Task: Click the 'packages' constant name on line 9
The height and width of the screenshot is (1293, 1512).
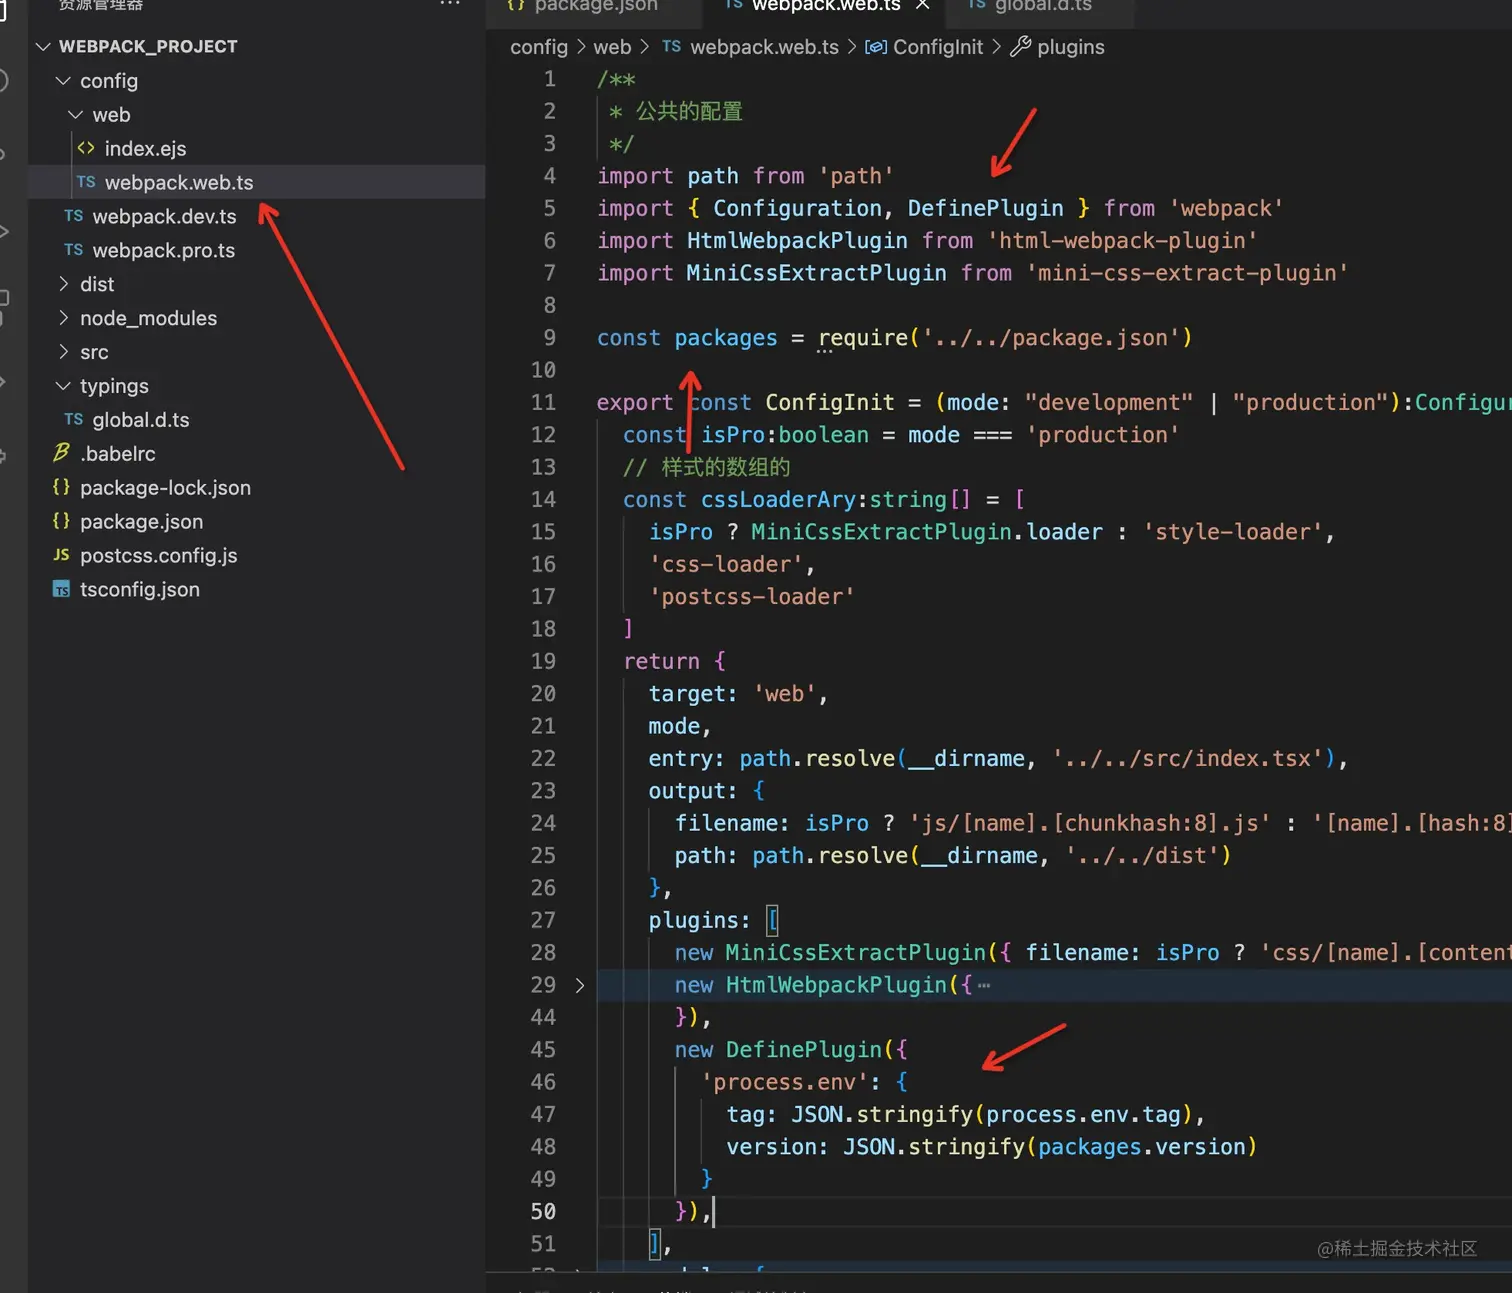Action: [726, 338]
